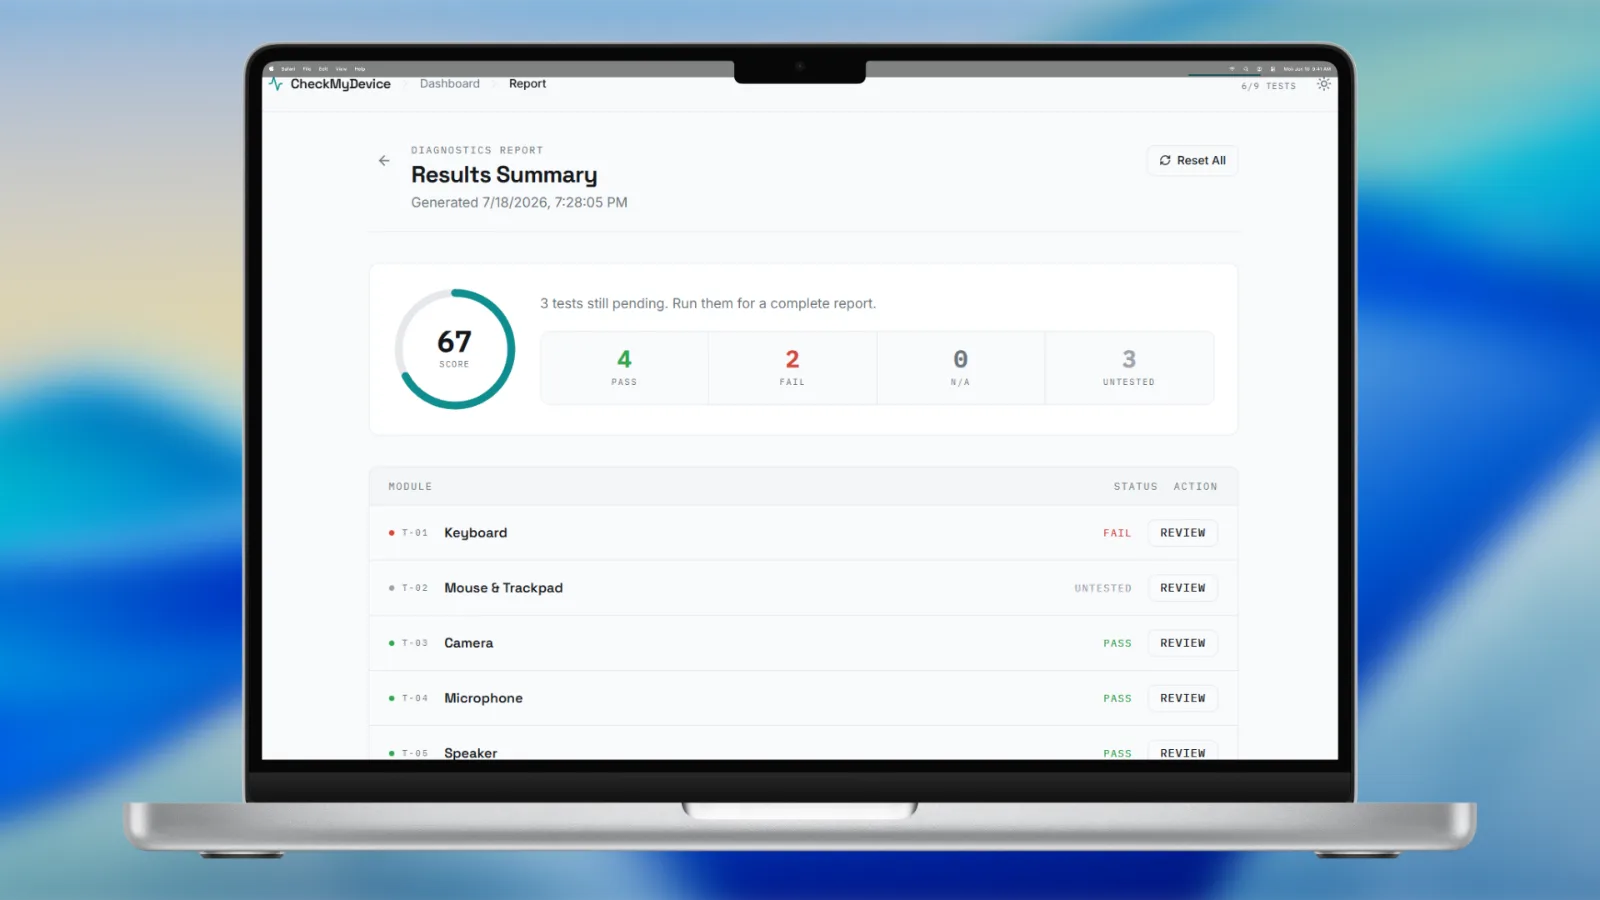
Task: Open the File menu
Action: [x=307, y=69]
